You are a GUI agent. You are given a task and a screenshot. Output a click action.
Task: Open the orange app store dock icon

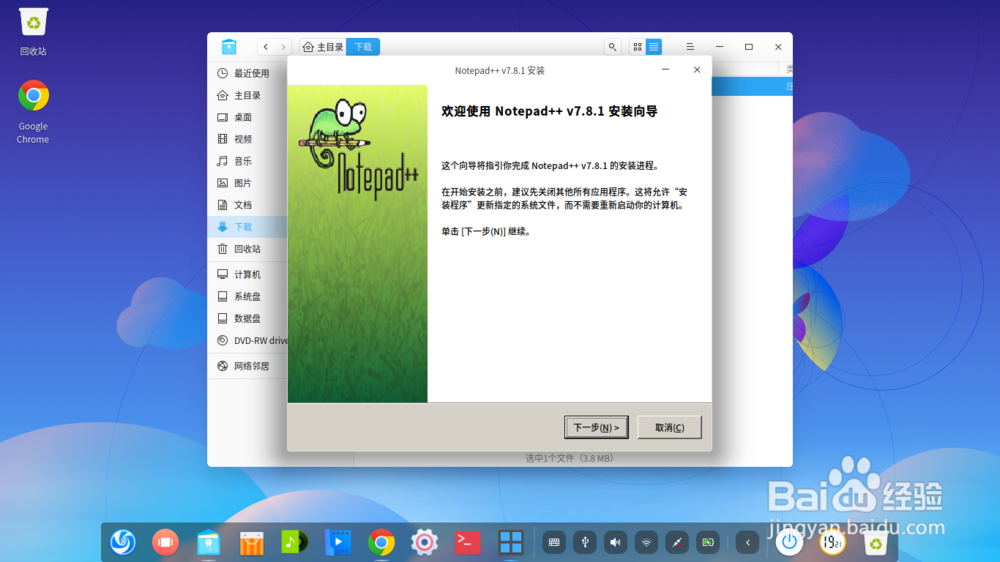click(x=252, y=542)
